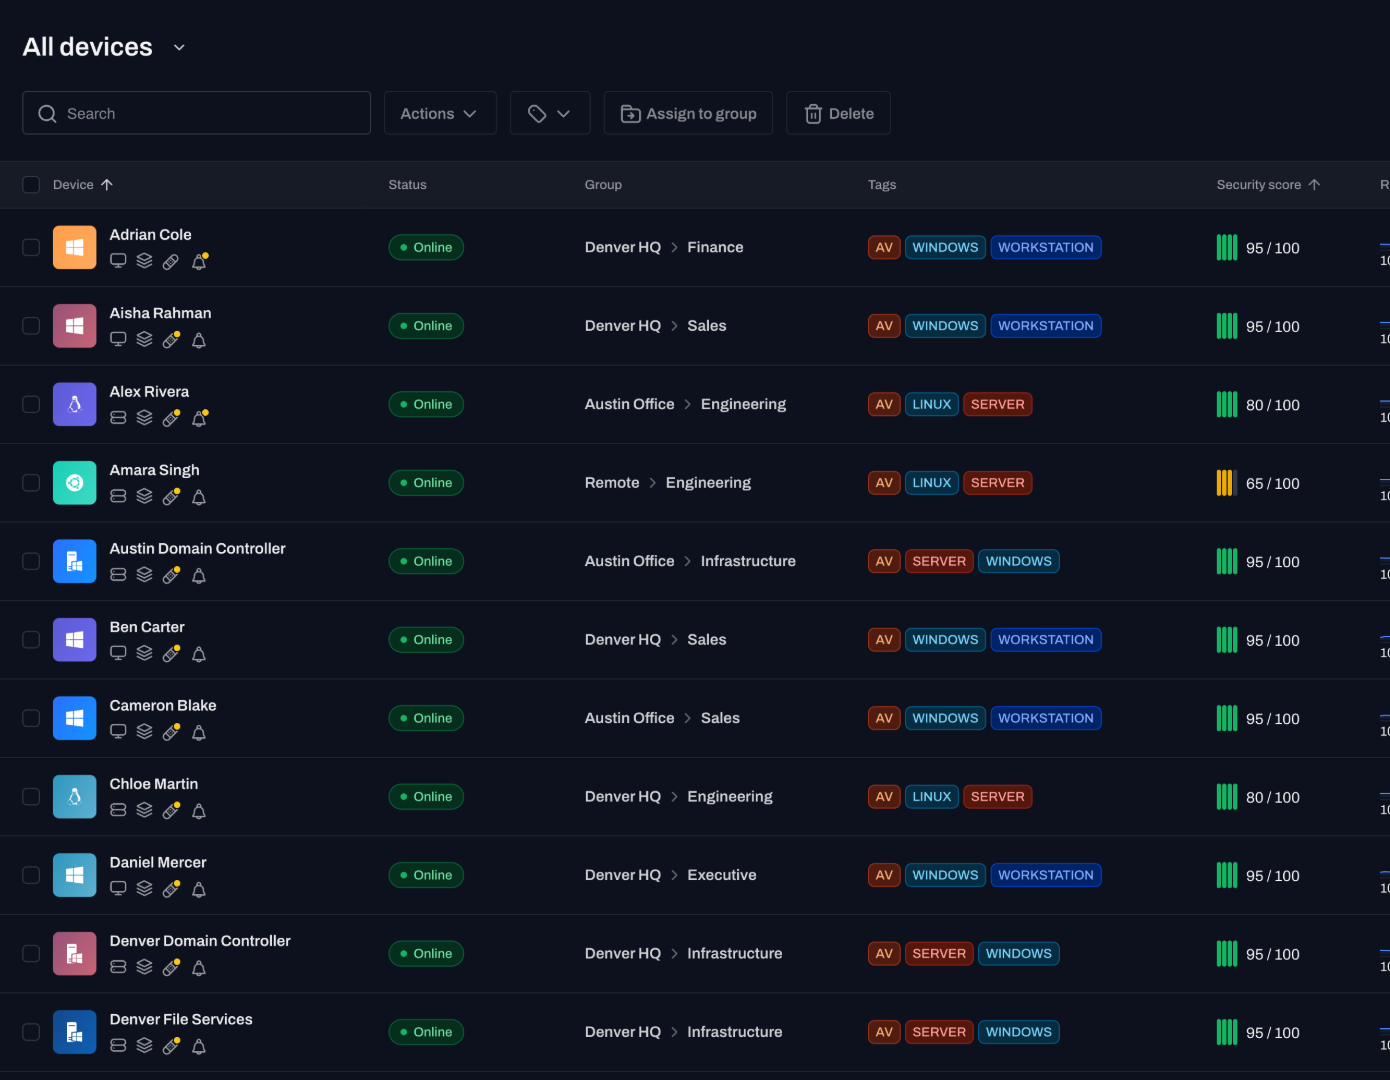Click the bell icon under Ben Carter
Viewport: 1390px width, 1080px height.
199,654
